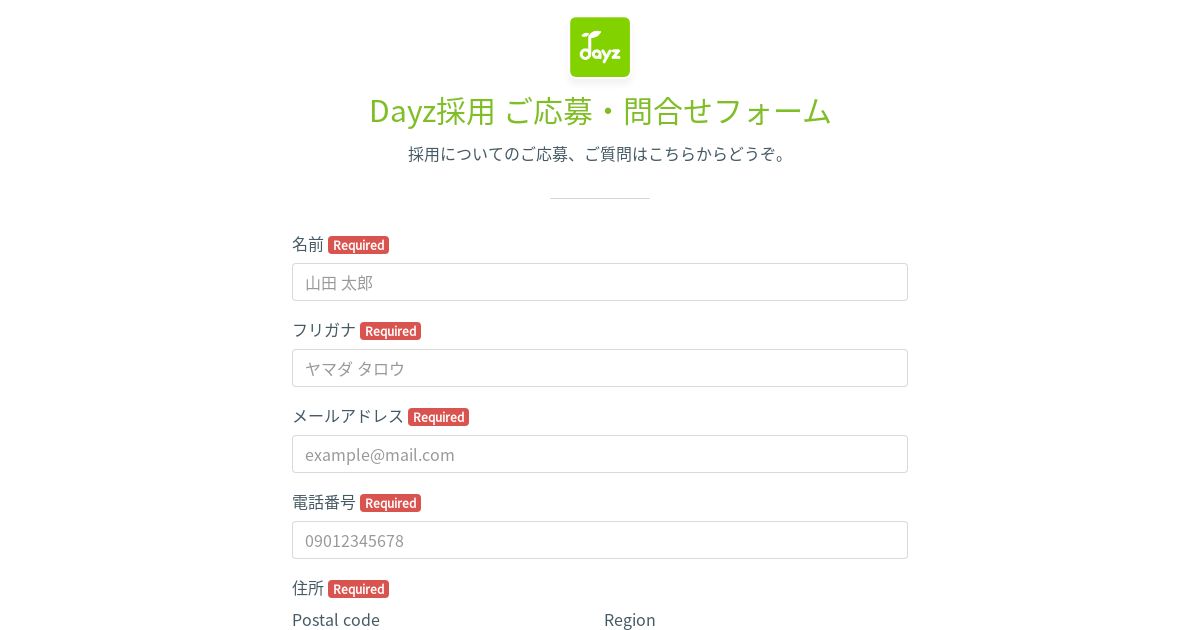Image resolution: width=1200 pixels, height=630 pixels.
Task: Click the Required badge beside 電話番号
Action: click(390, 503)
